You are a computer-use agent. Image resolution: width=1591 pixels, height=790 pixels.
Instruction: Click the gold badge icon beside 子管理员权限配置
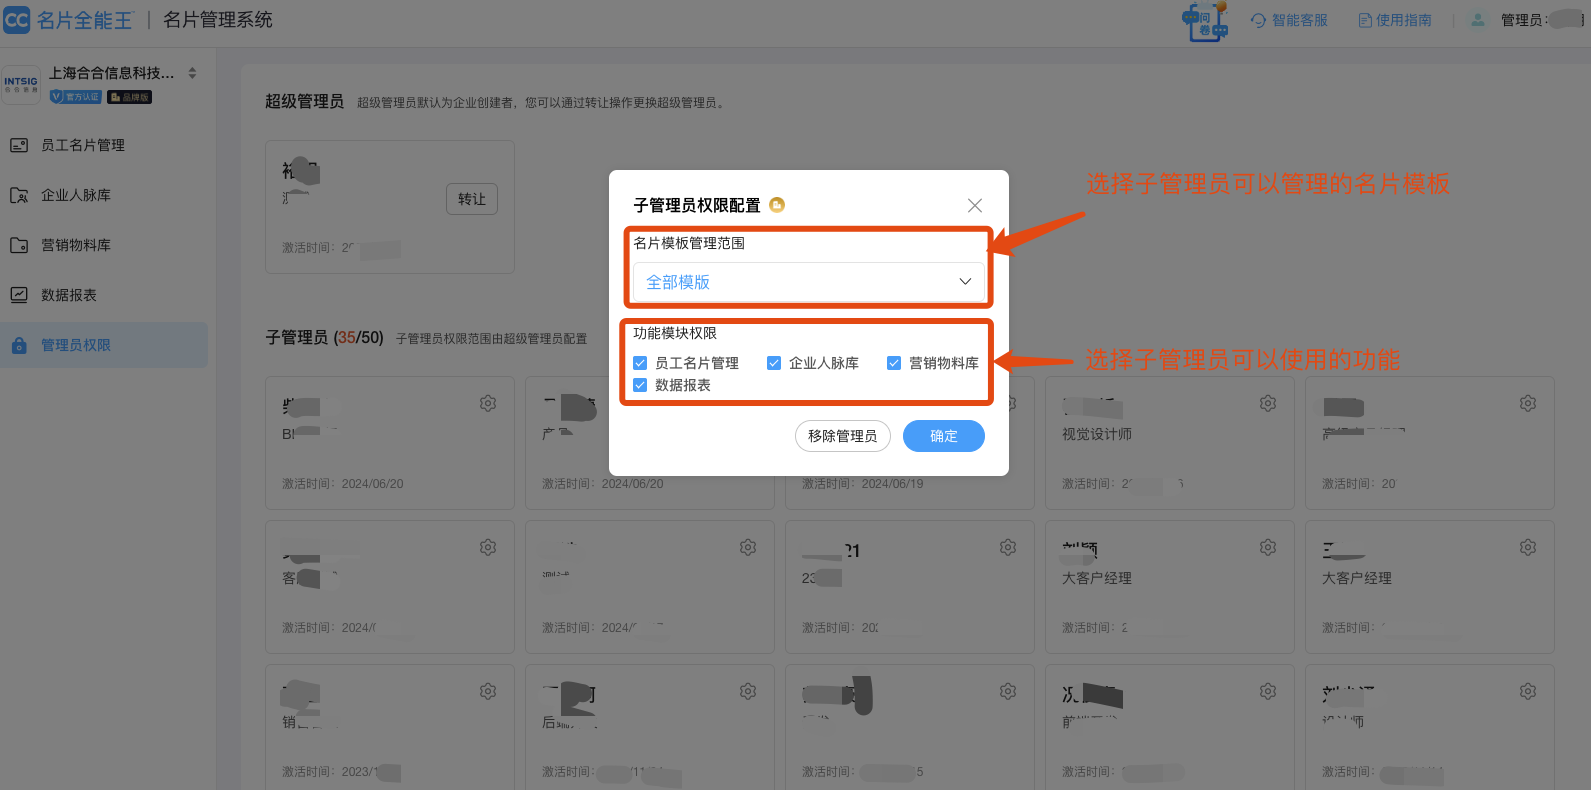[777, 205]
